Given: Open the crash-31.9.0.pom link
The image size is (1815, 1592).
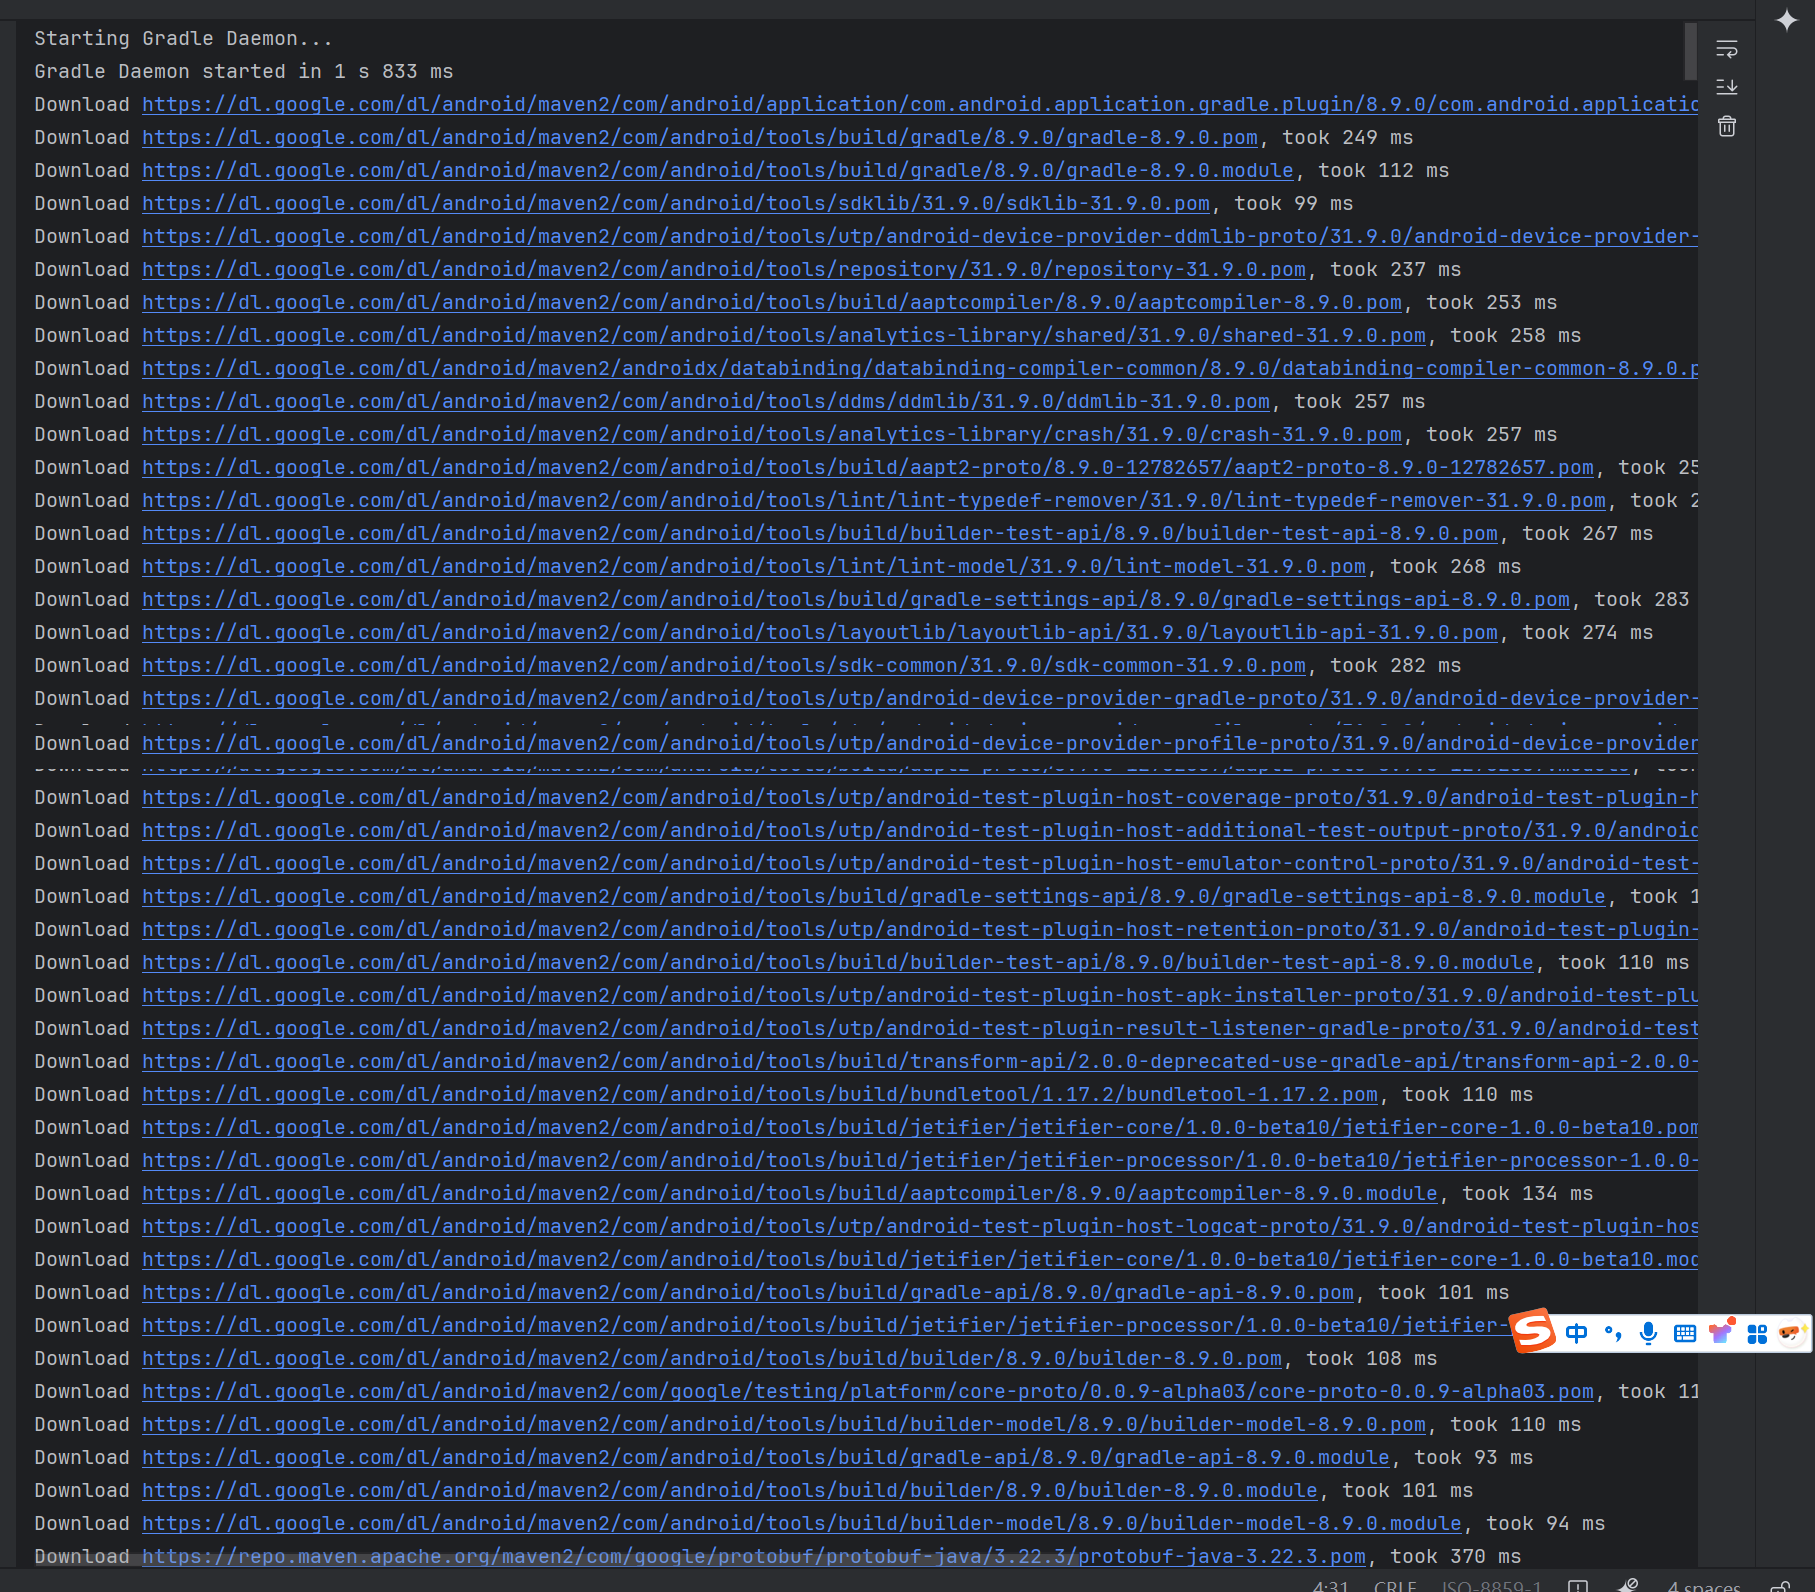Looking at the screenshot, I should tap(772, 435).
